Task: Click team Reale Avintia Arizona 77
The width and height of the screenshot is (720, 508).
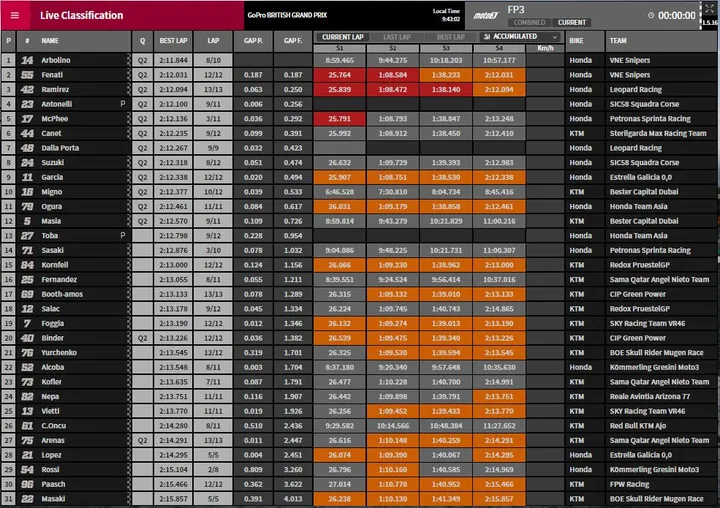Action: 650,396
